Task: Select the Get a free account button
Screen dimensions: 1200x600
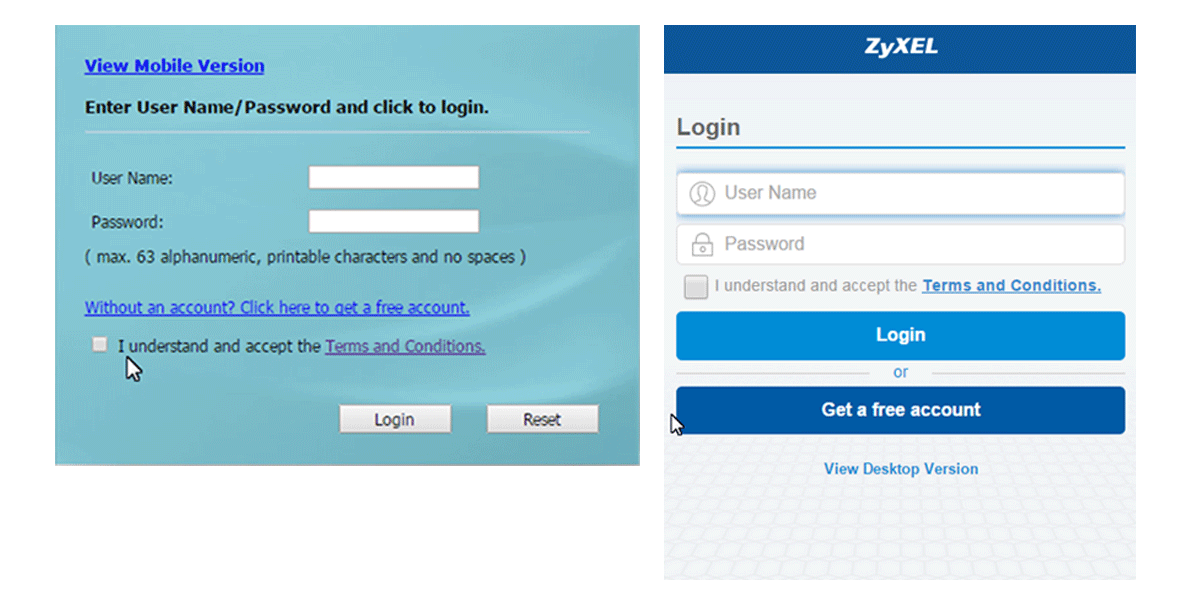Action: click(x=900, y=410)
